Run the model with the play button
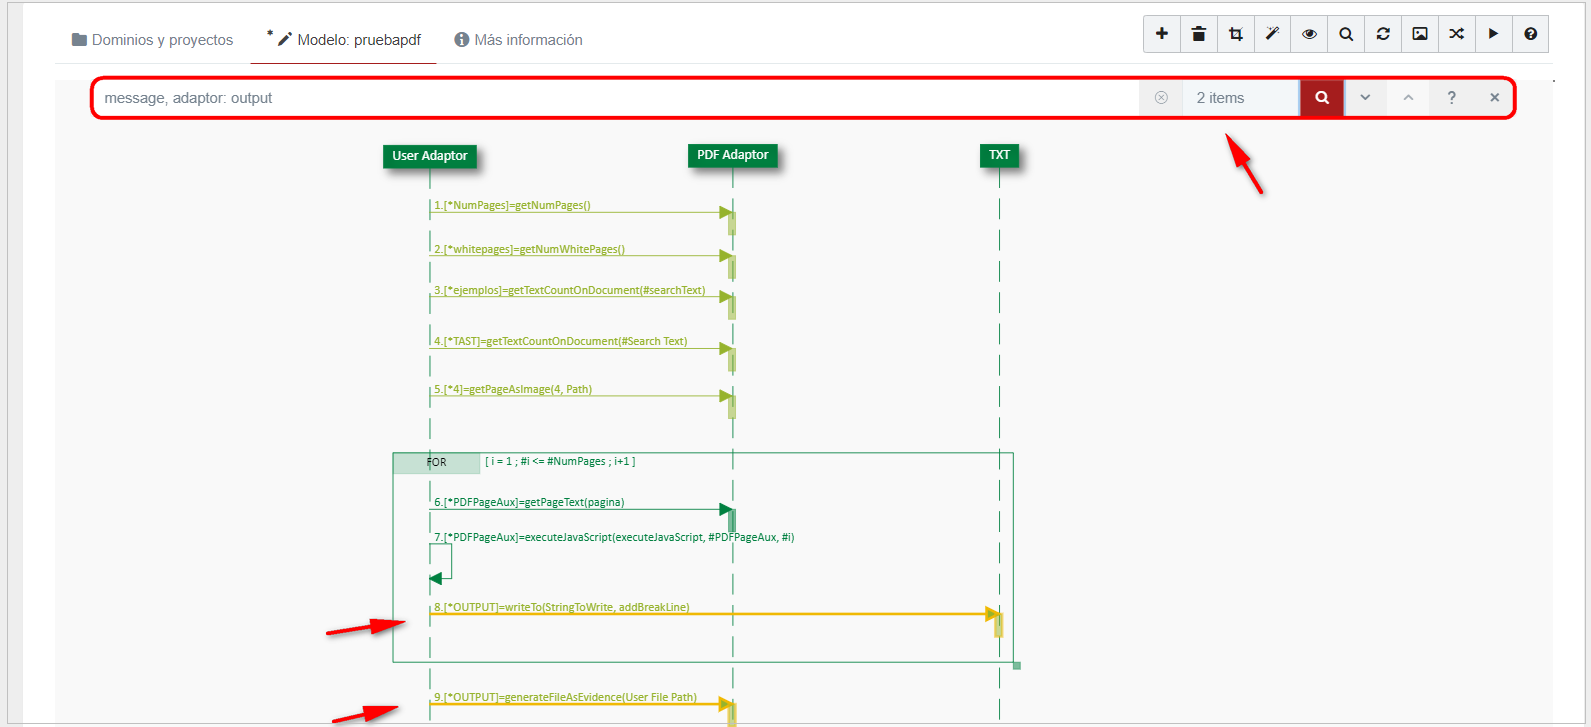The height and width of the screenshot is (727, 1591). pos(1493,34)
